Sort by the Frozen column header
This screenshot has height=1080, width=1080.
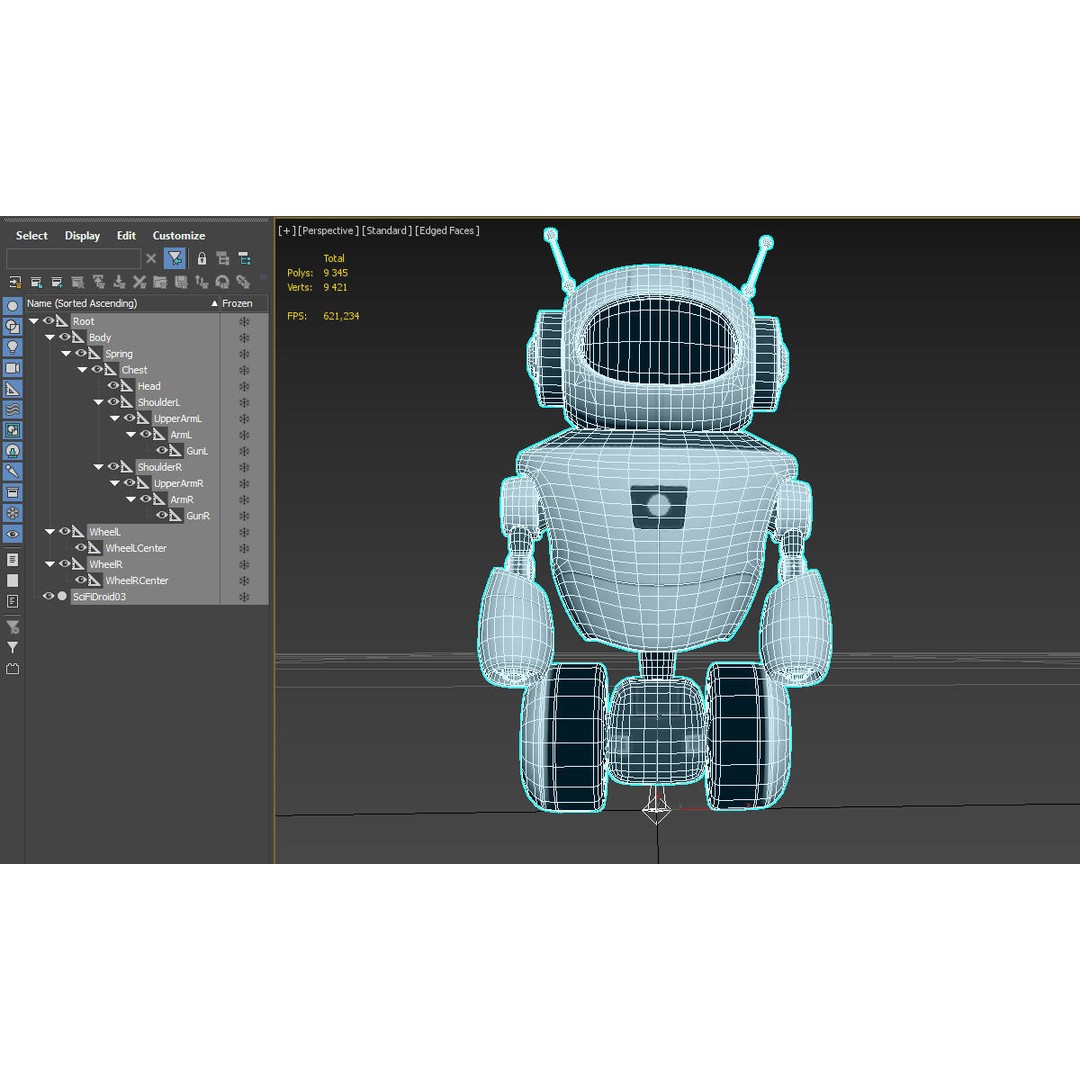238,303
